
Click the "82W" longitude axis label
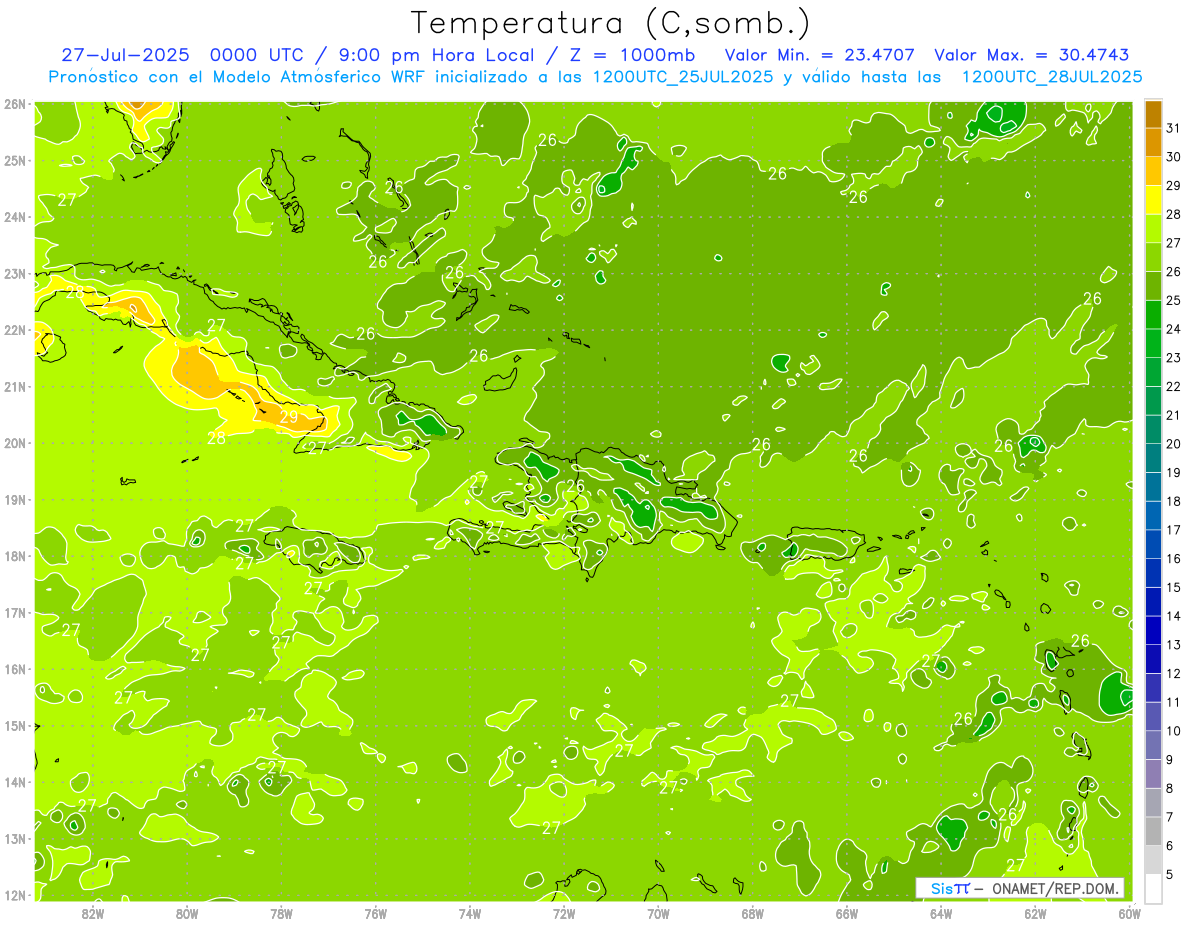click(93, 912)
